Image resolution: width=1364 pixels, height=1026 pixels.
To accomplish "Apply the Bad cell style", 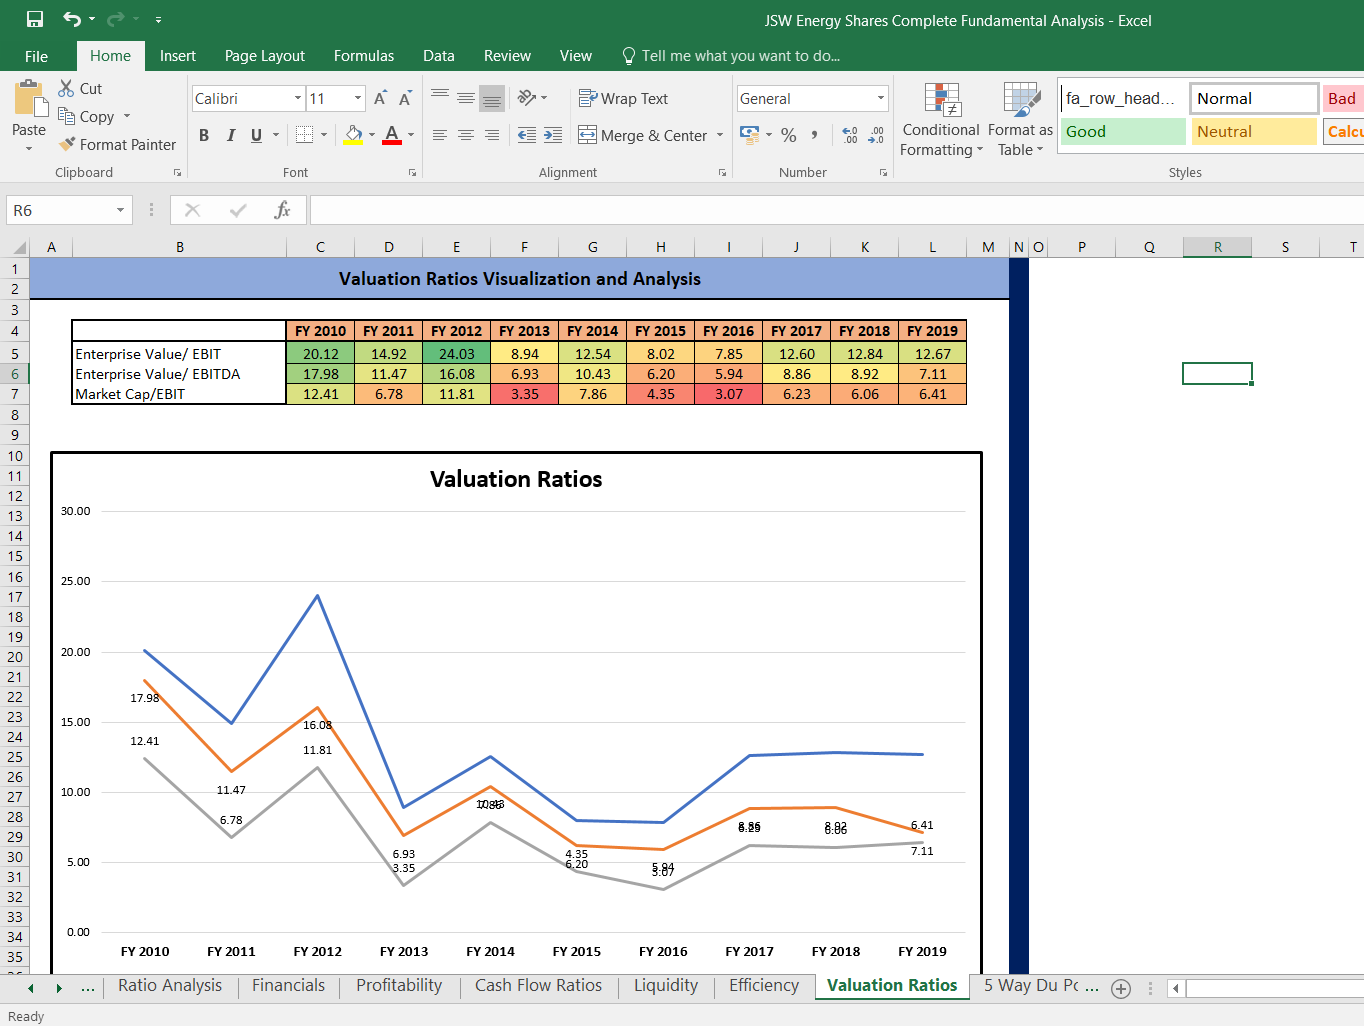I will (1343, 98).
